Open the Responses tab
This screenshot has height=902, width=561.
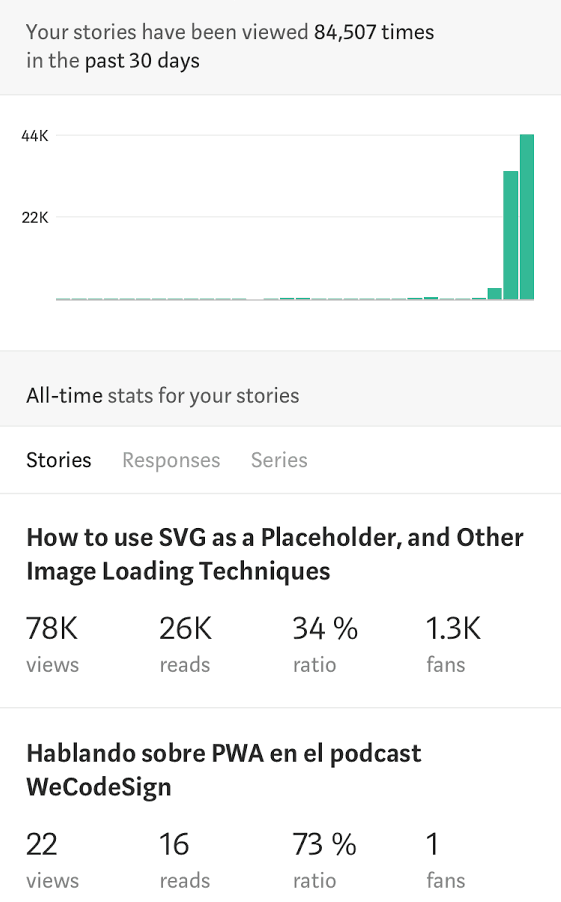171,460
